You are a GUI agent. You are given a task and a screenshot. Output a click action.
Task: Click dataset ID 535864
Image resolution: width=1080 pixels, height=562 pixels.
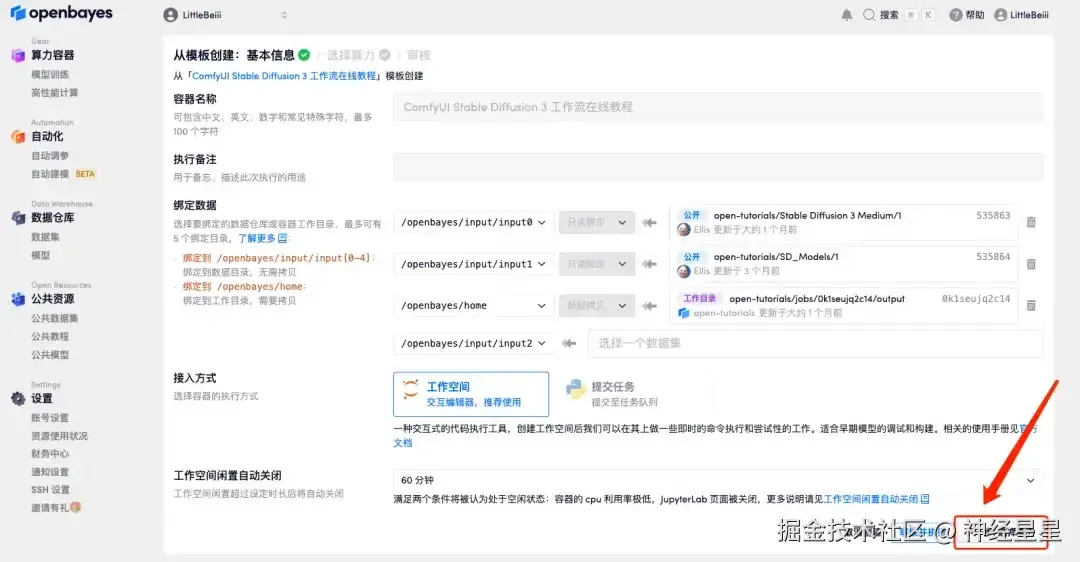[993, 256]
